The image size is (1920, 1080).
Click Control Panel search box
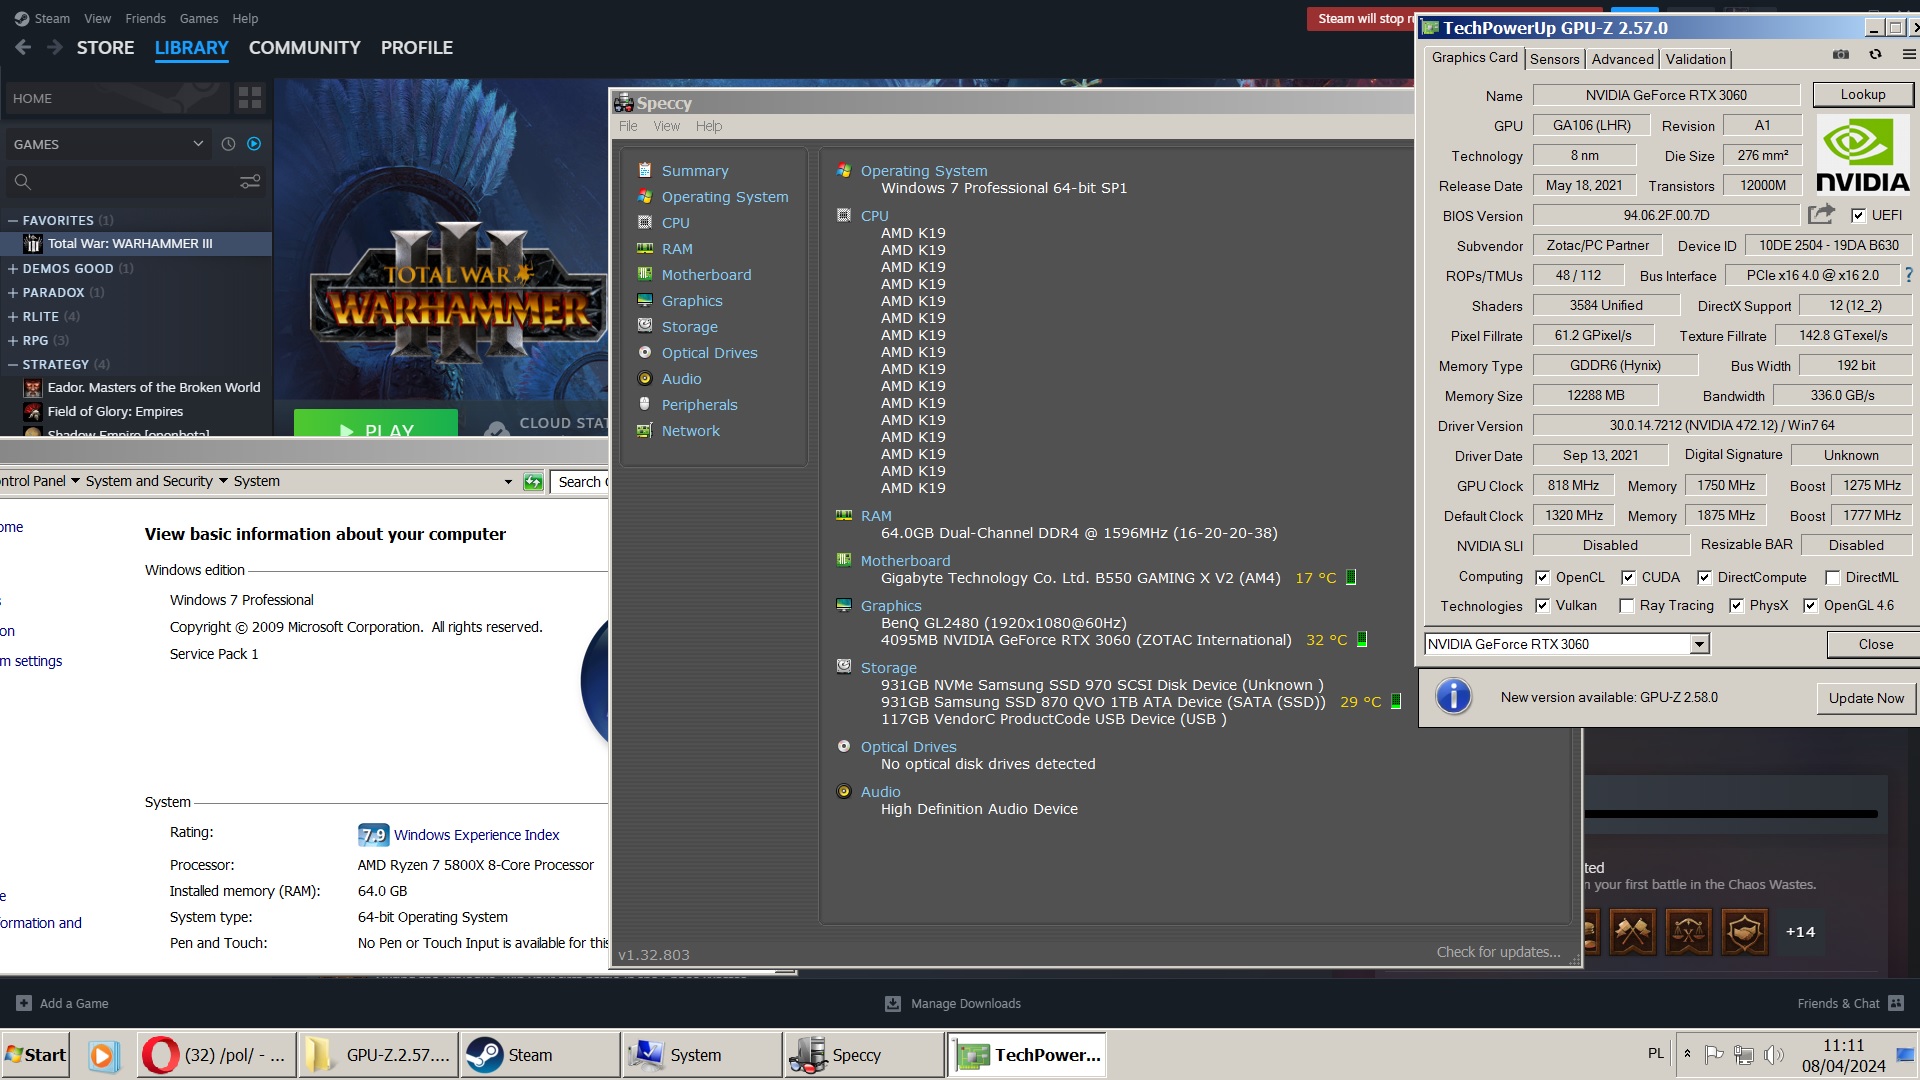coord(580,482)
